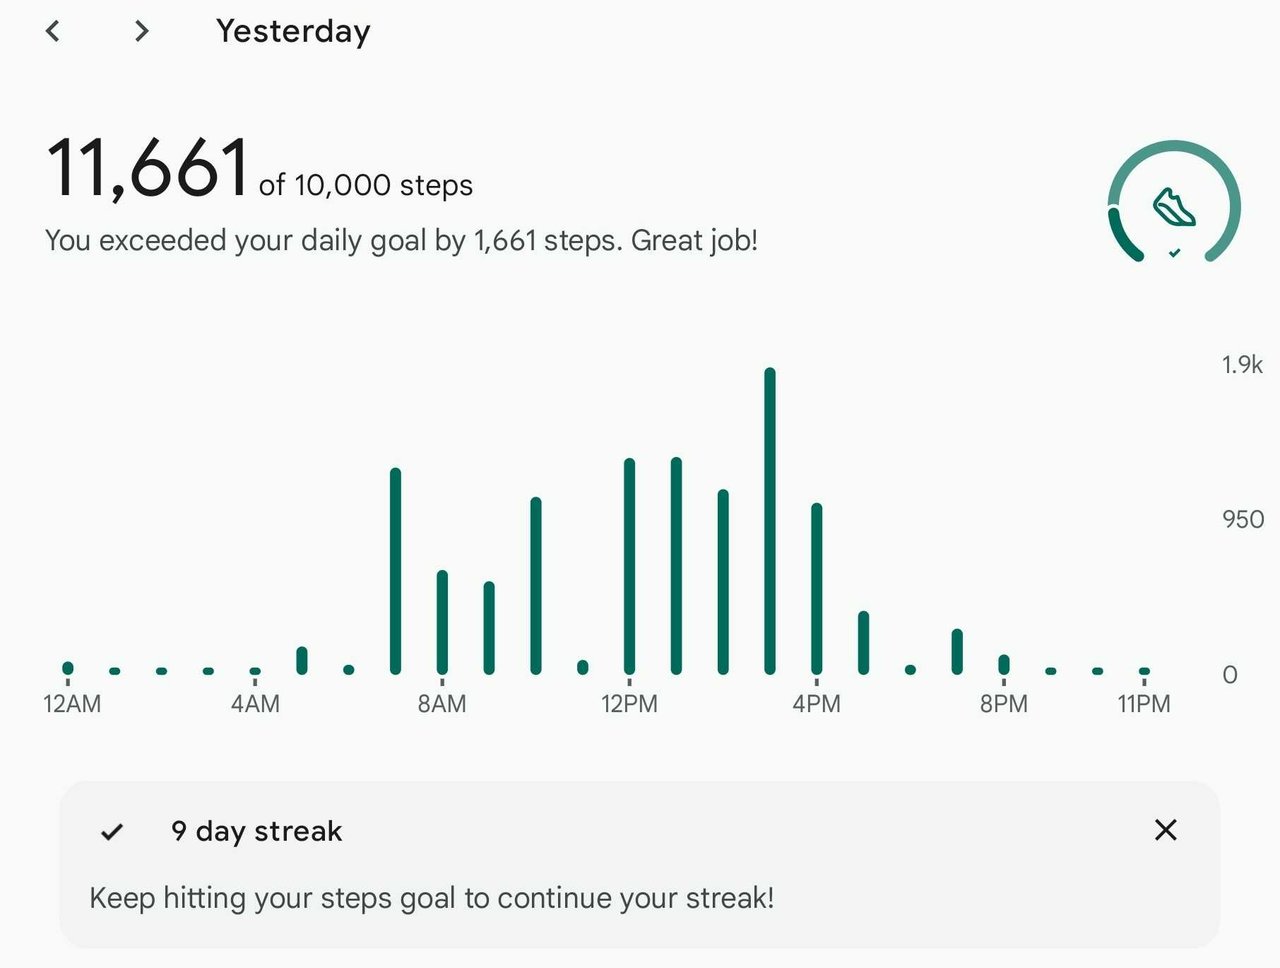Tap the shoe steps goal ring icon

[1174, 203]
